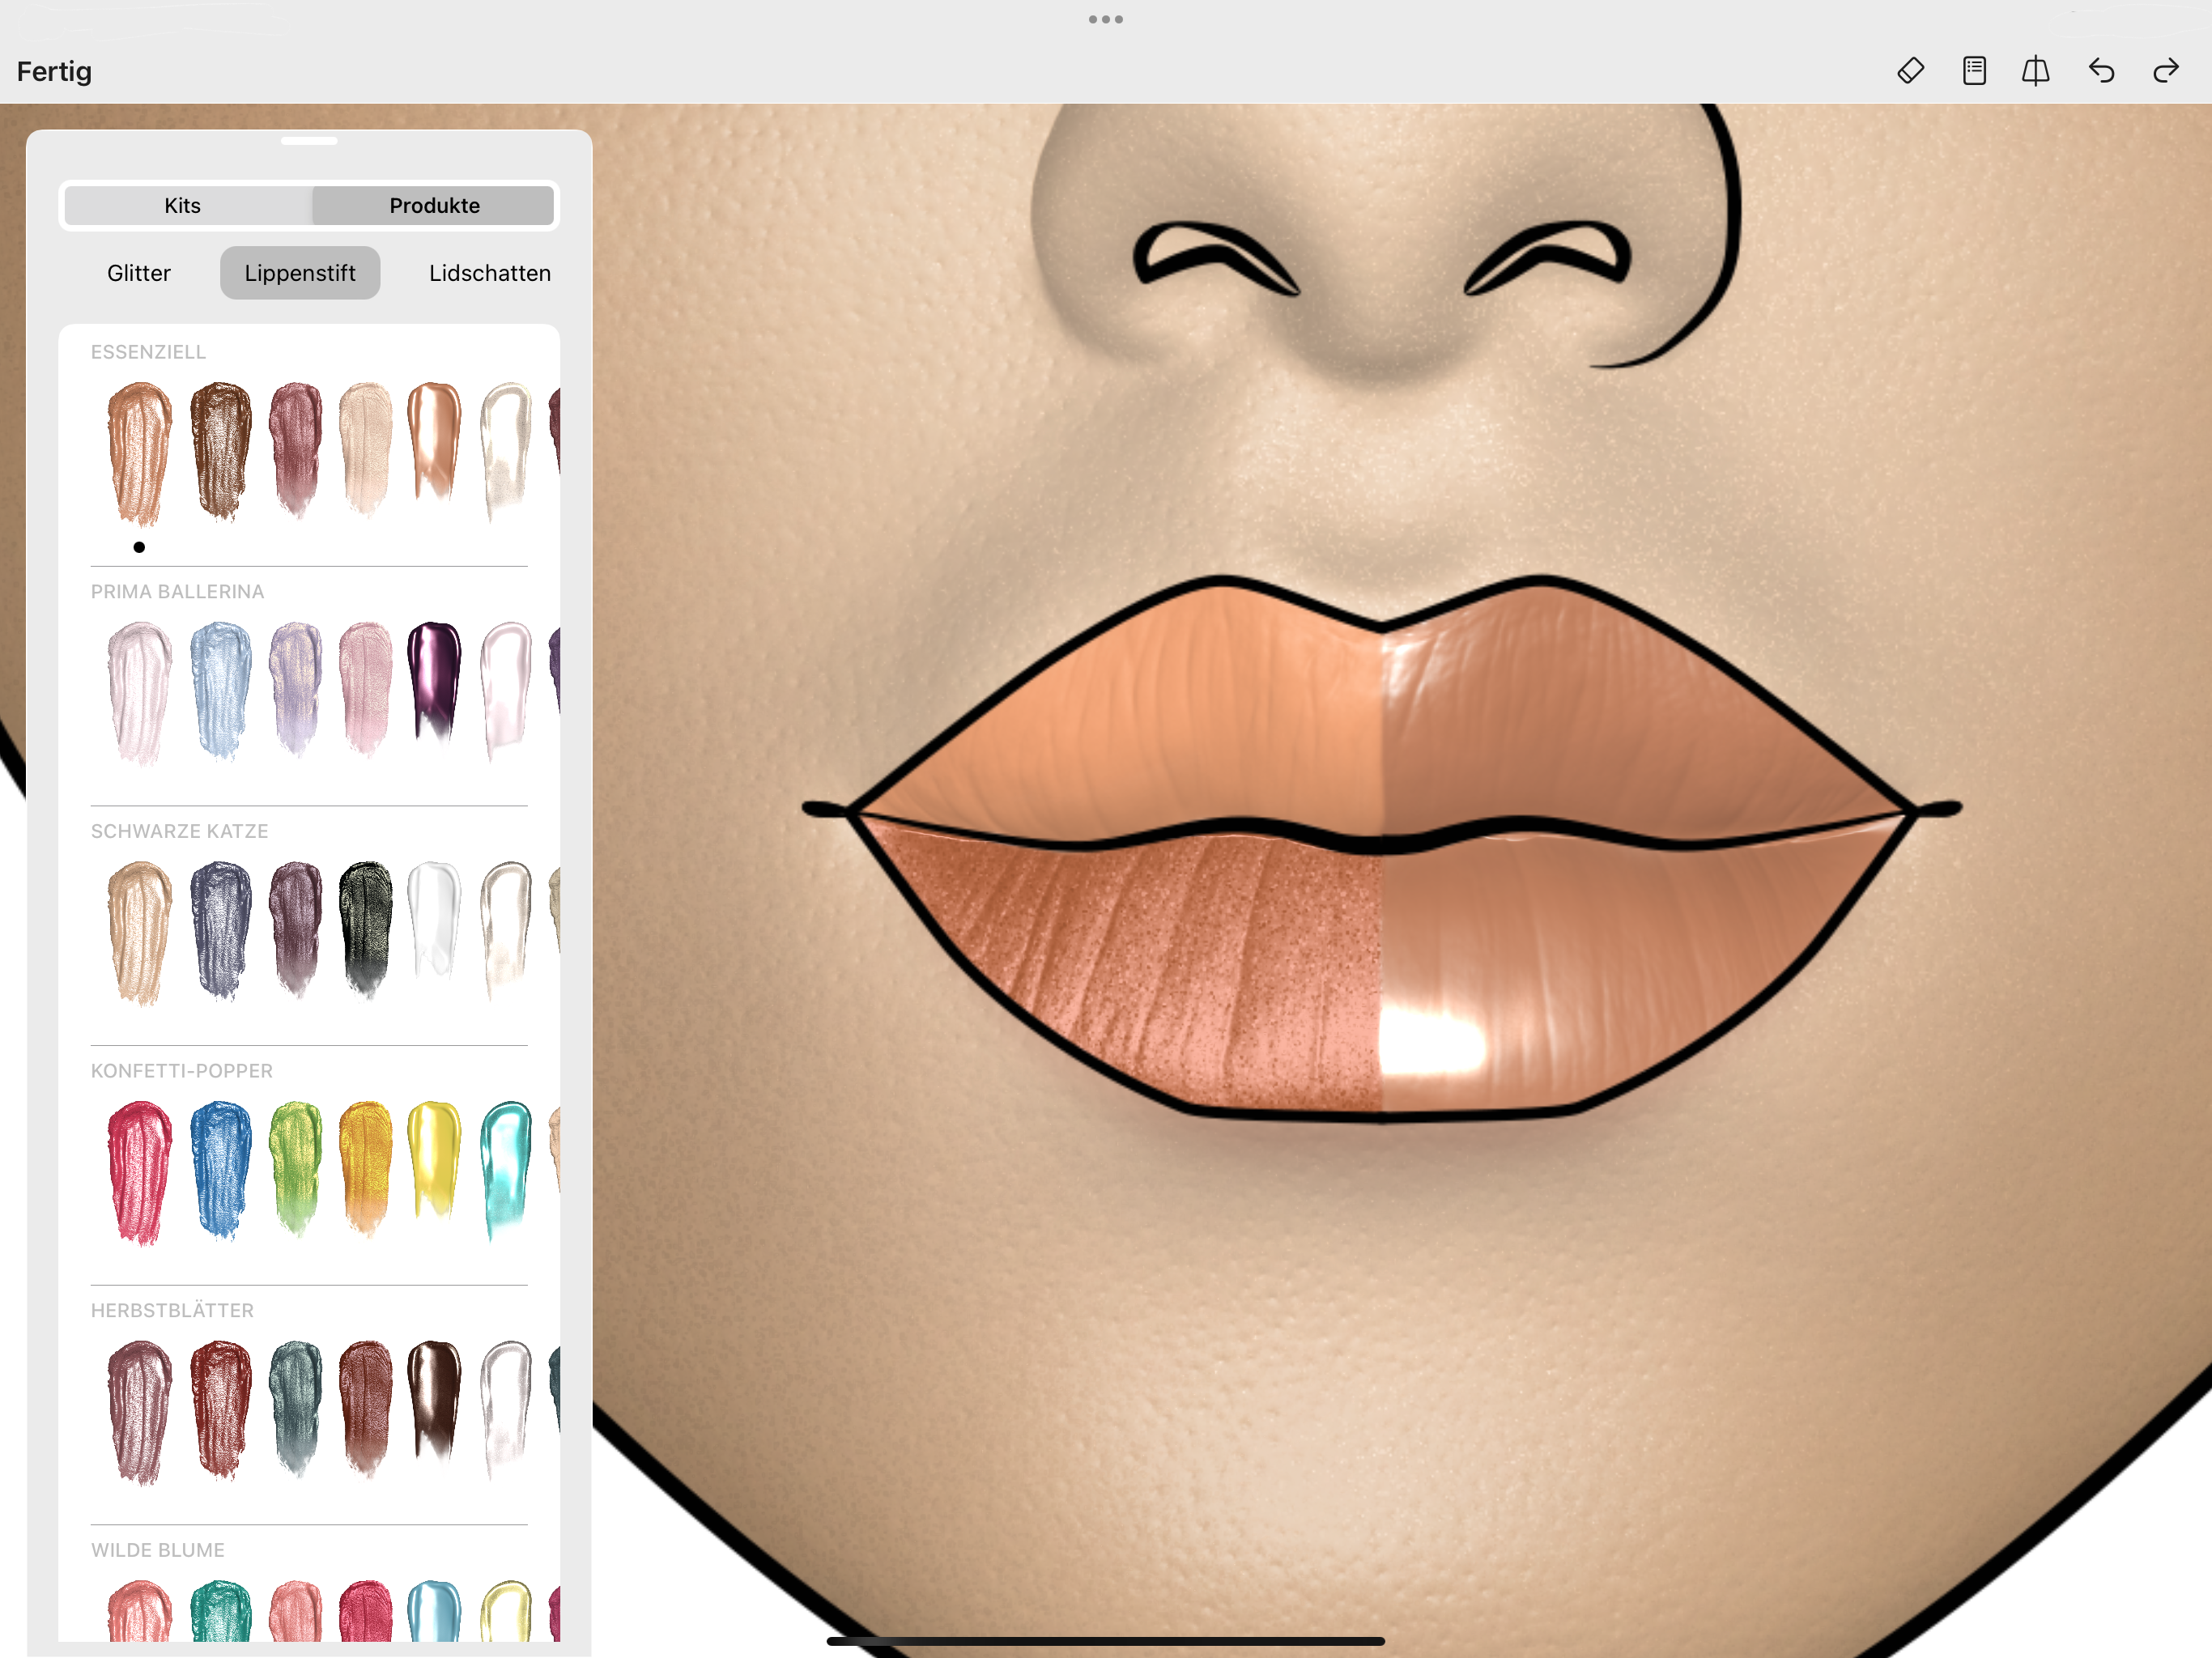This screenshot has width=2212, height=1658.
Task: Open the notes page icon
Action: 1974,71
